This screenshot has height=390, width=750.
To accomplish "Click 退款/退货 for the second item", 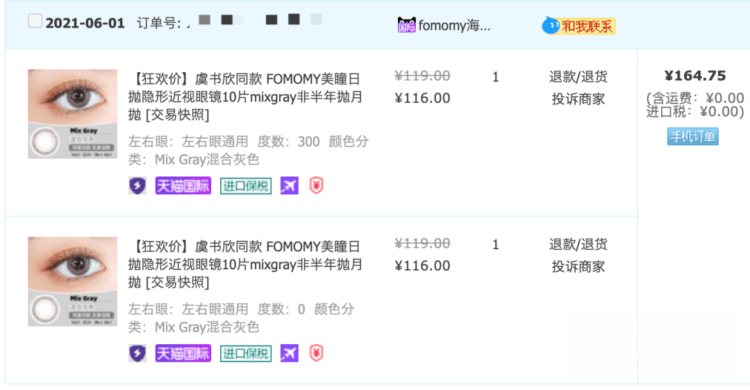I will point(578,245).
